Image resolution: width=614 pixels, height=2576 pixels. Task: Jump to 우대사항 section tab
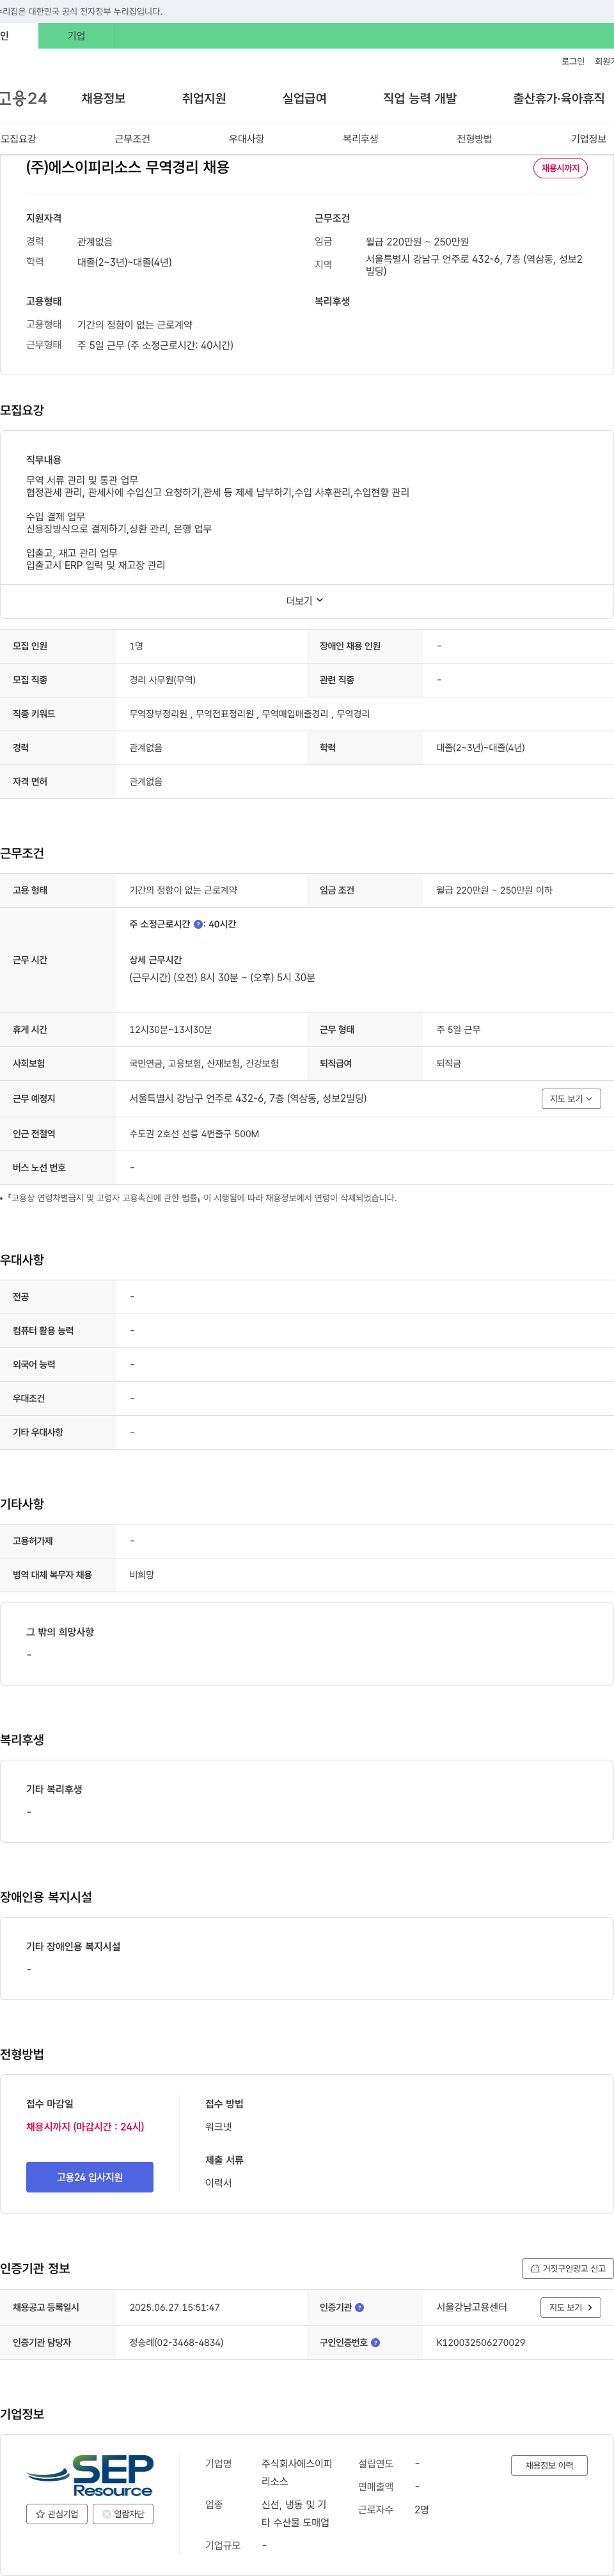(x=247, y=139)
